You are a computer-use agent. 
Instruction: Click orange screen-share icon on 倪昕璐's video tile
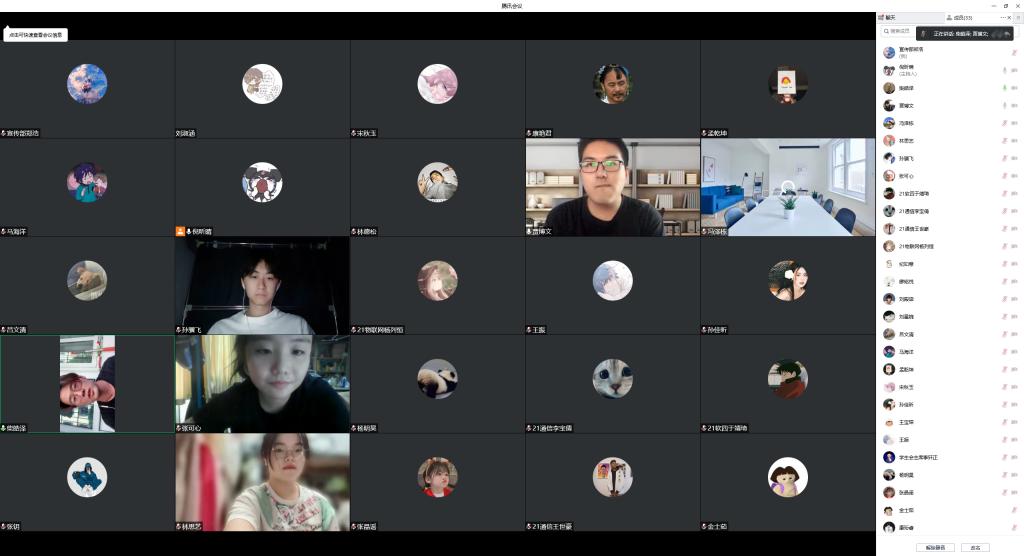click(179, 231)
